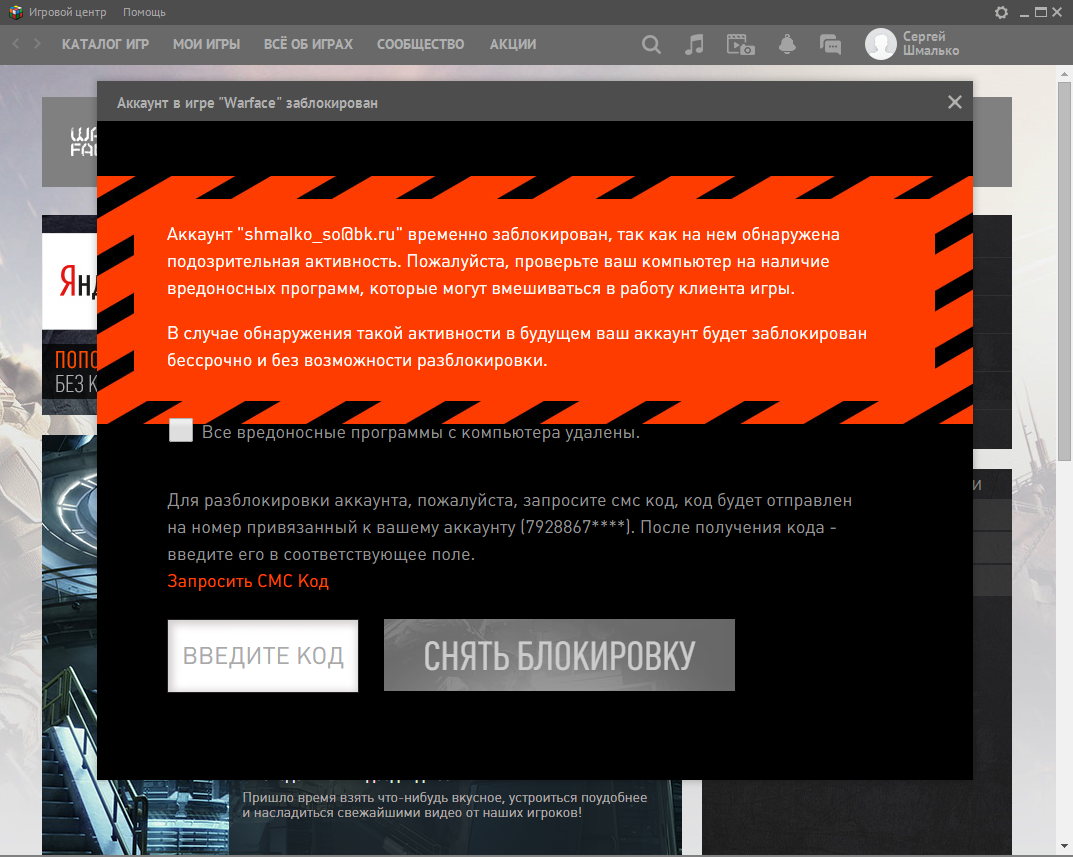The width and height of the screenshot is (1073, 857).
Task: Switch to the 'МОИ ИГРЫ' tab
Action: pyautogui.click(x=206, y=44)
